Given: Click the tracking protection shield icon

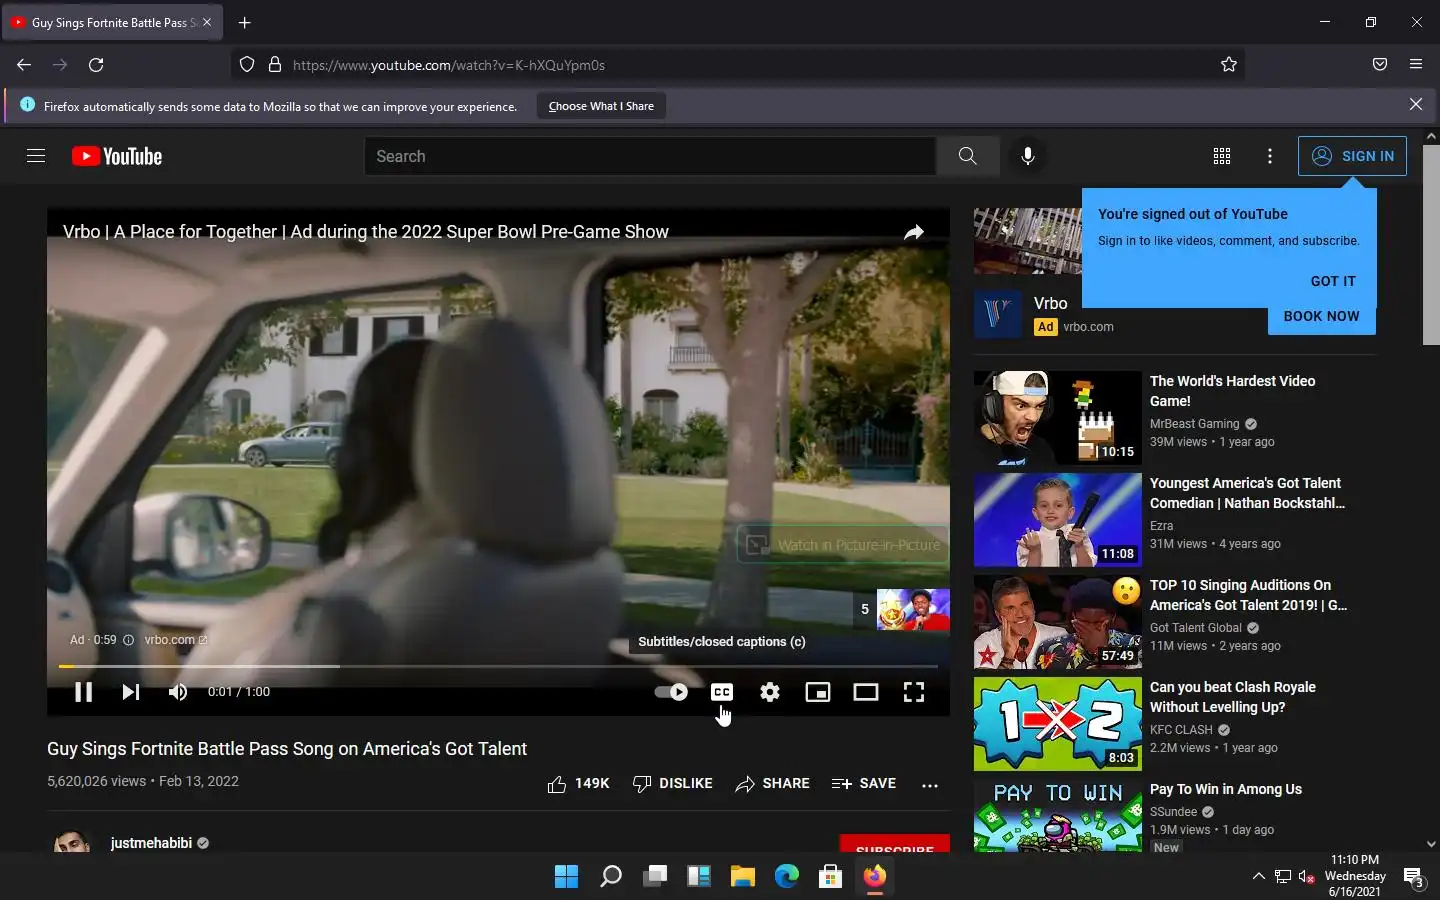Looking at the screenshot, I should pyautogui.click(x=247, y=65).
